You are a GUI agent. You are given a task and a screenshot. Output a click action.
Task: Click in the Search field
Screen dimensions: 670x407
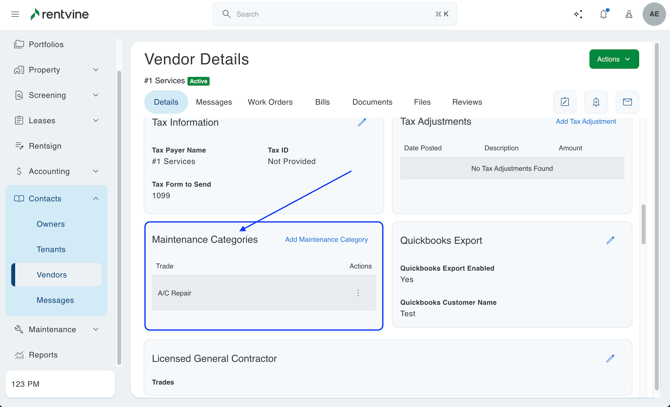point(335,14)
